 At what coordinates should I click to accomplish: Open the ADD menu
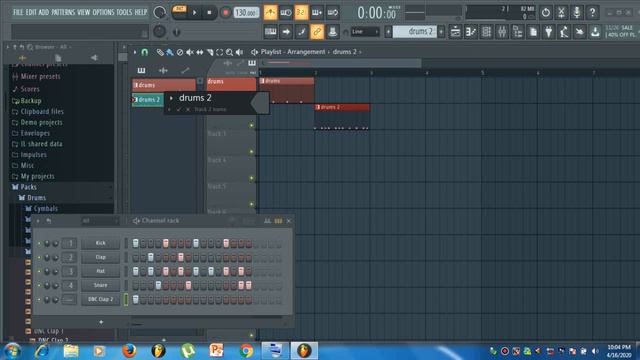(44, 12)
